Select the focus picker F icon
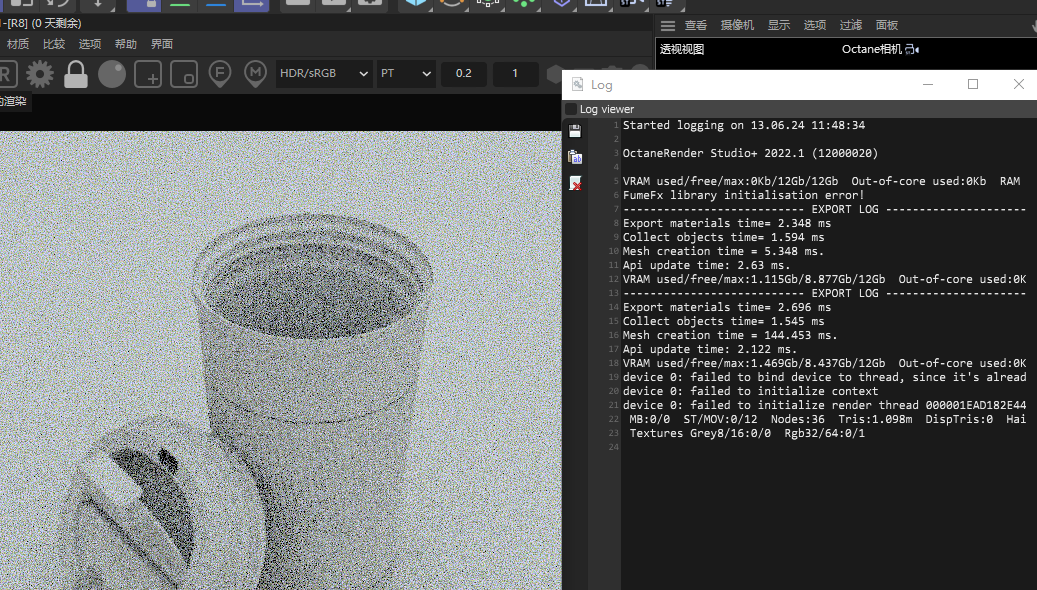This screenshot has height=590, width=1037. [x=220, y=74]
